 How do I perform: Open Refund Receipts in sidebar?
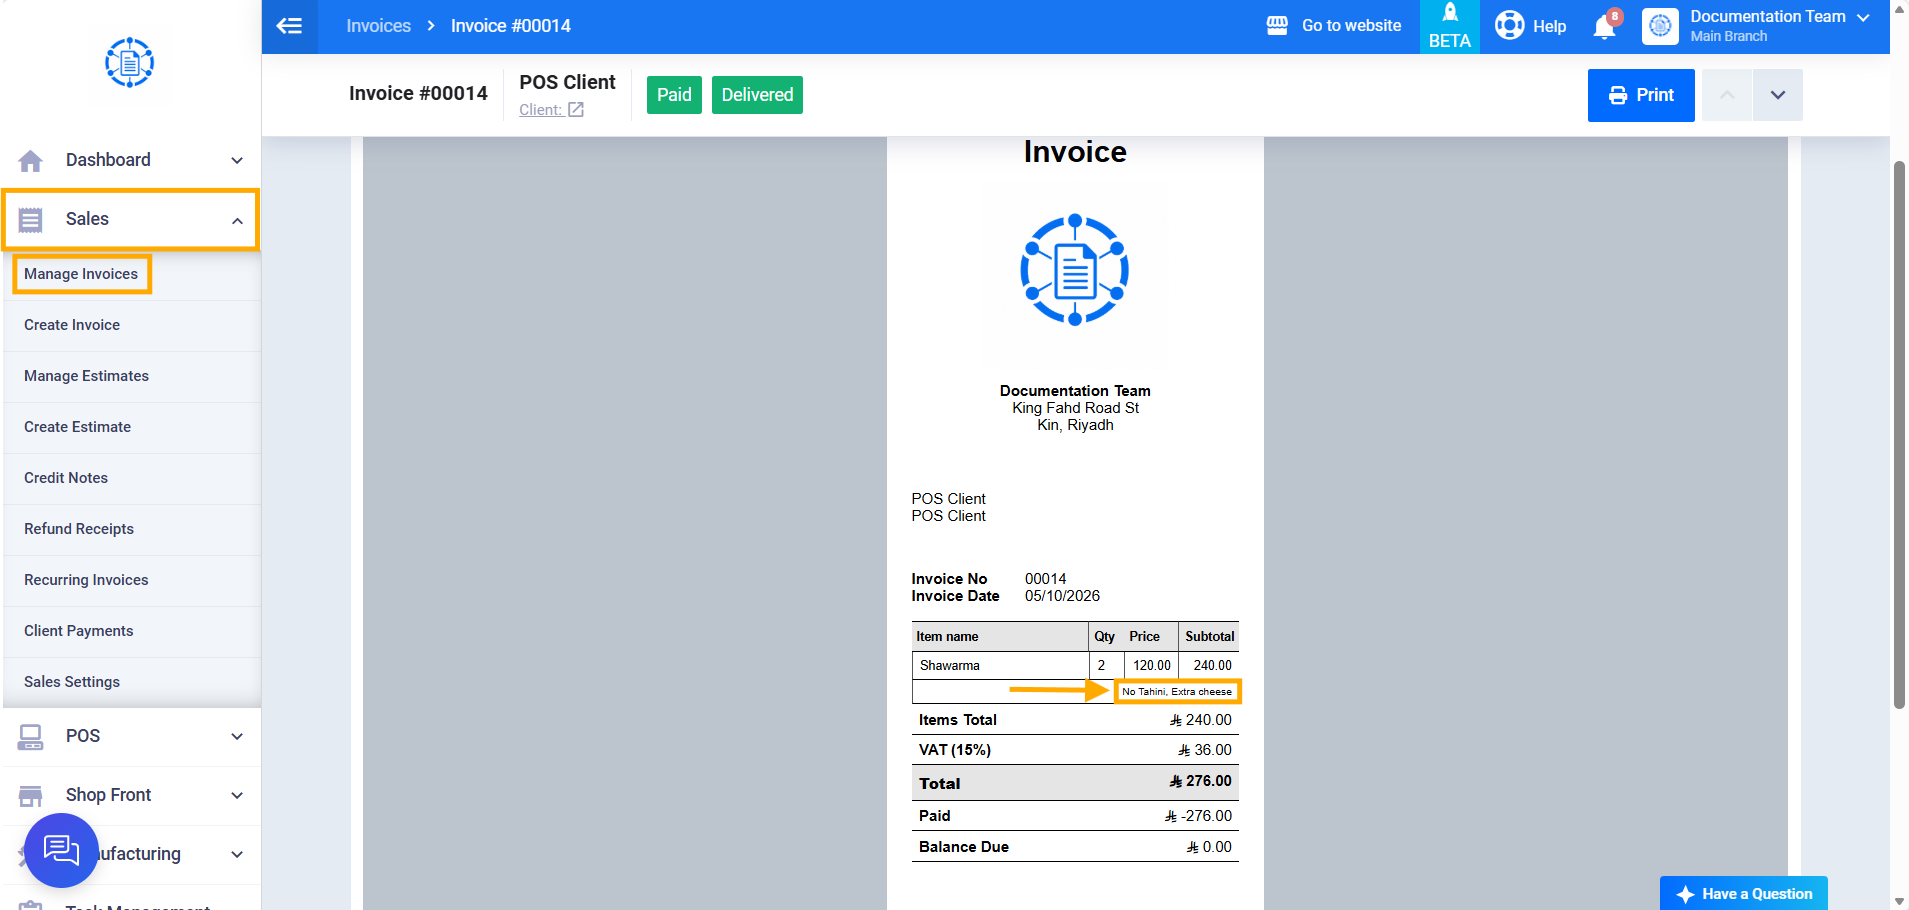[x=79, y=529]
